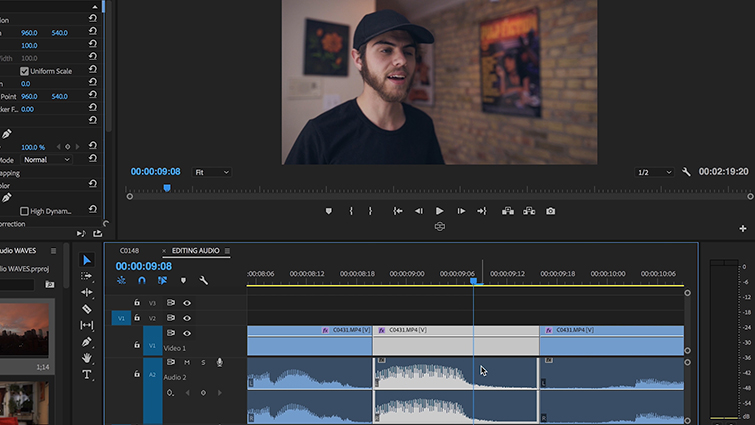Pick the Pen tool in toolbar
This screenshot has height=425, width=755.
pyautogui.click(x=87, y=342)
